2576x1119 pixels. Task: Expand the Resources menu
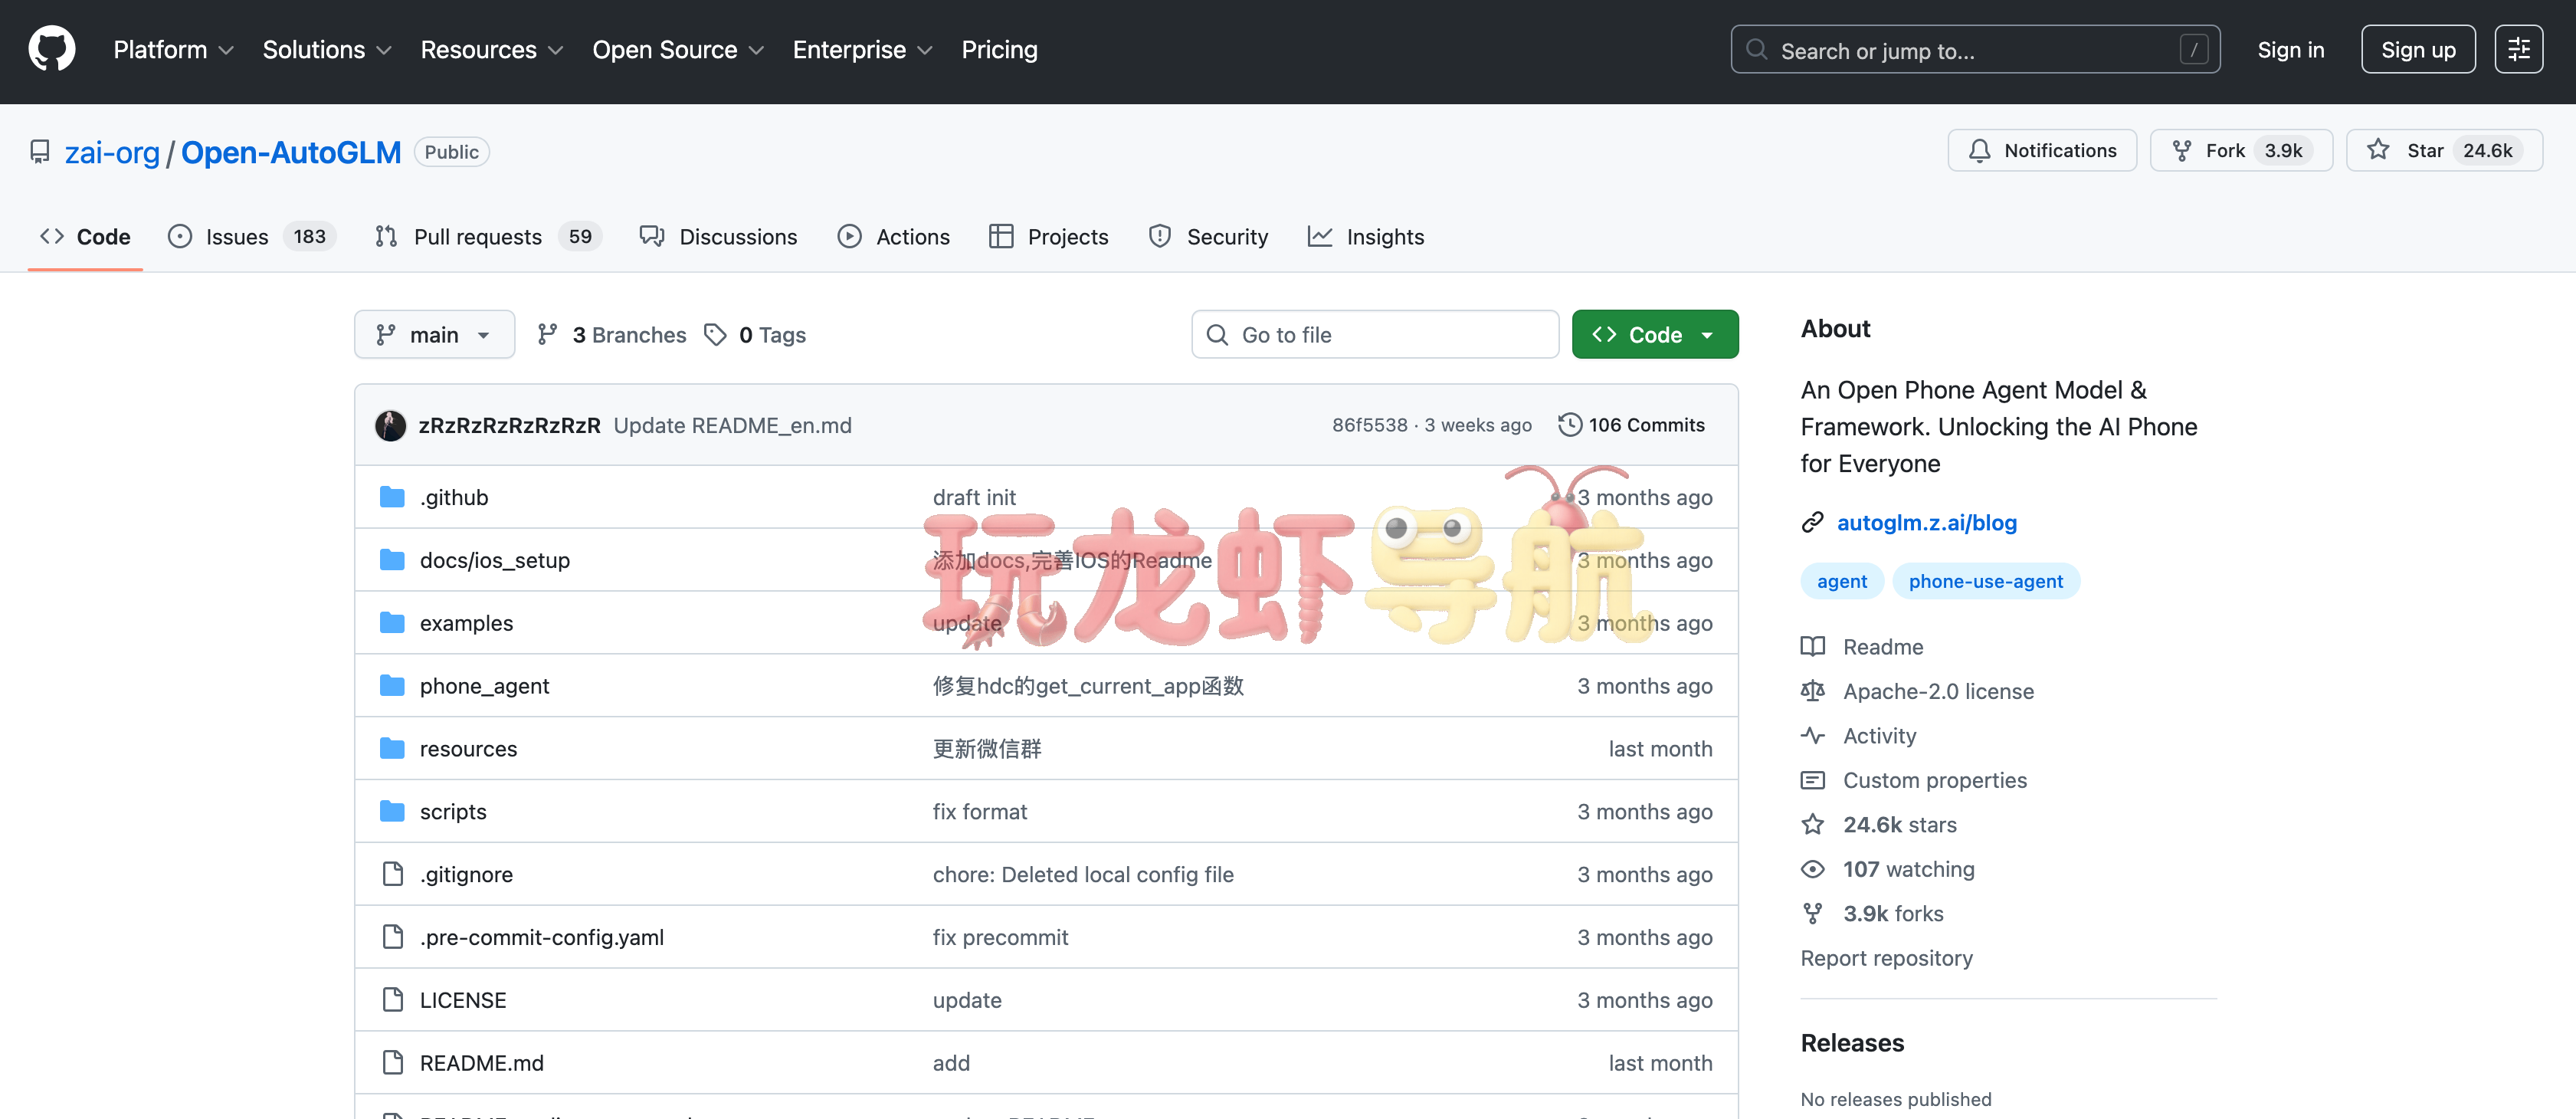492,50
